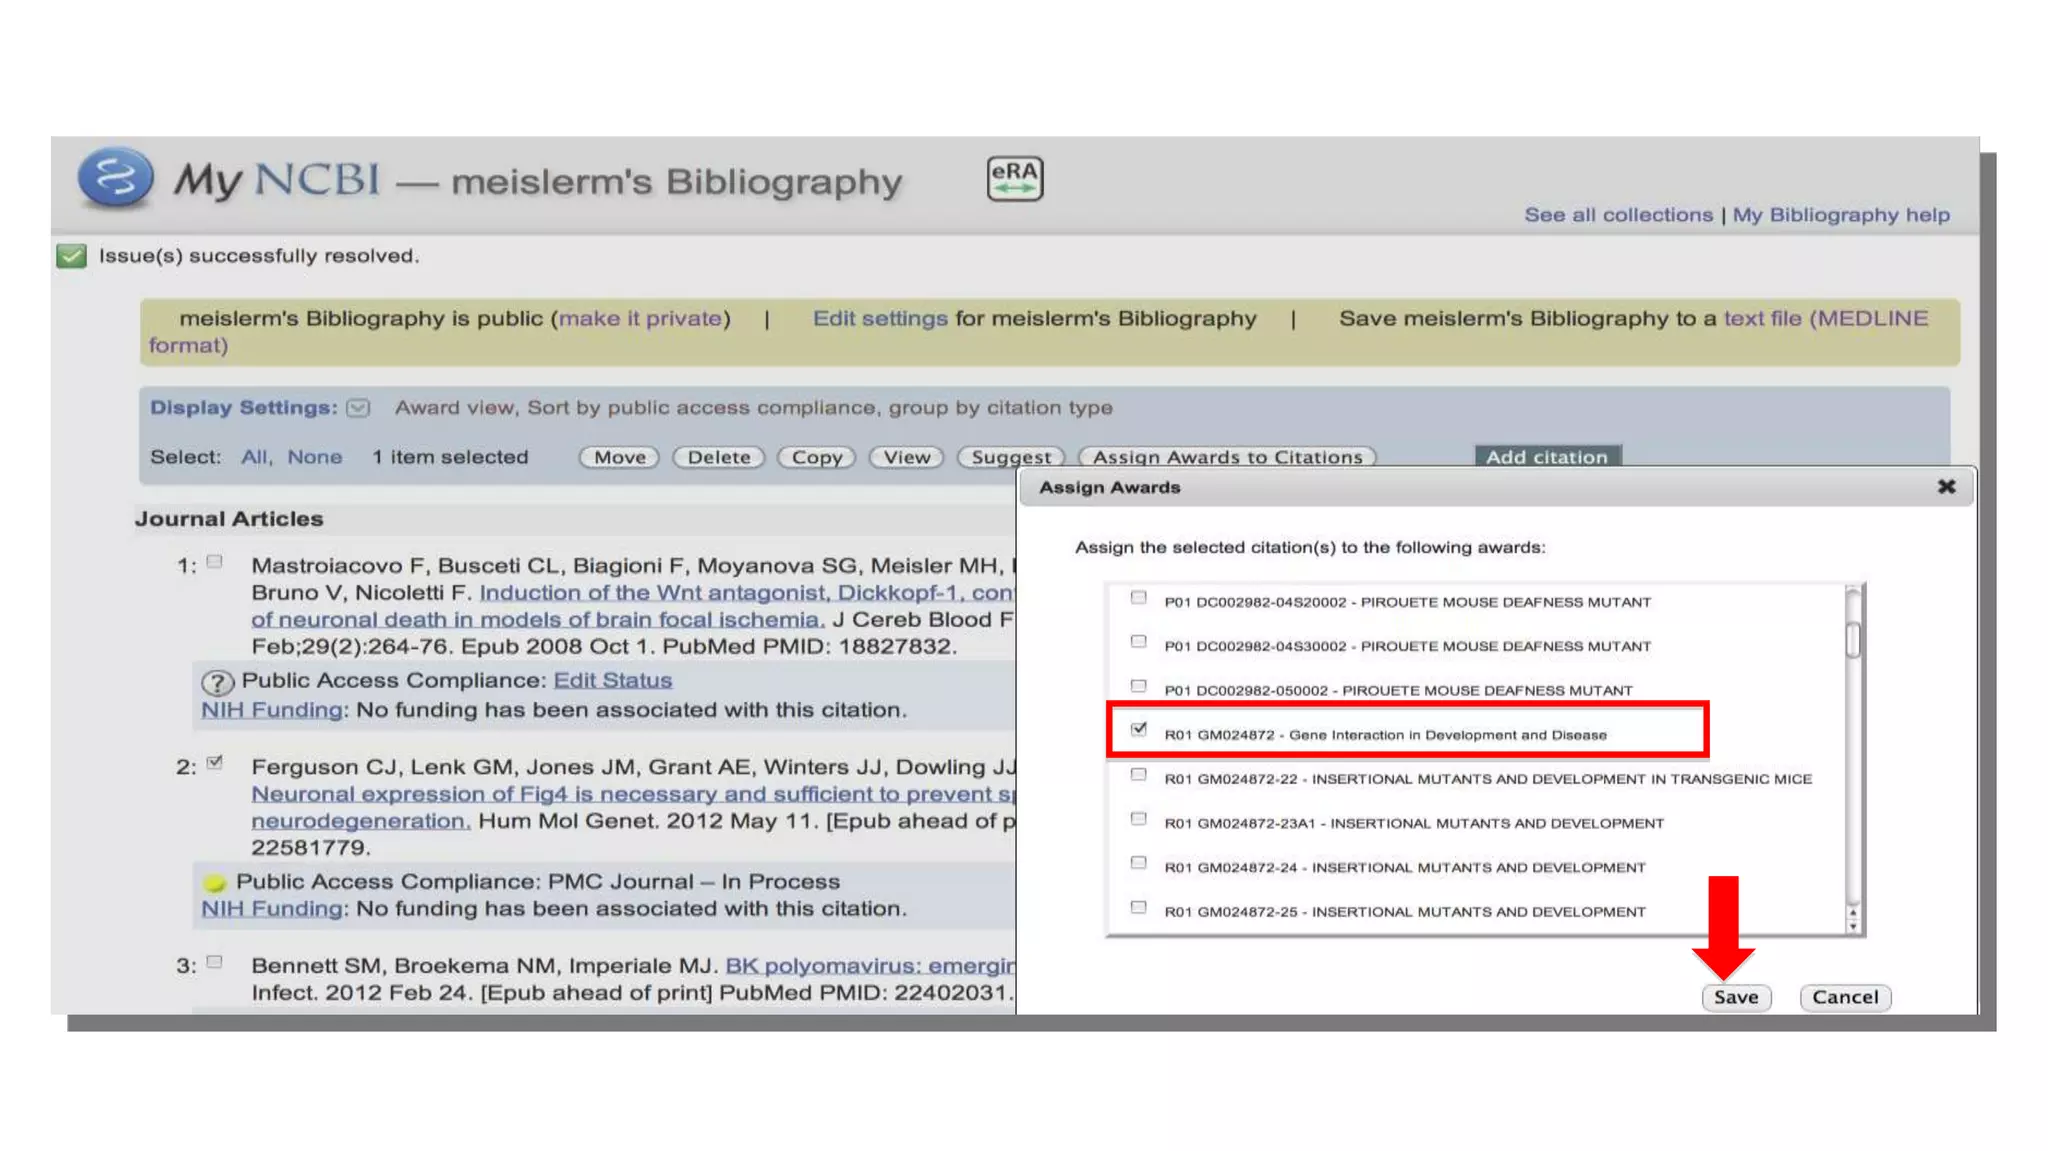
Task: Click the Cancel button in the dialog
Action: [1845, 997]
